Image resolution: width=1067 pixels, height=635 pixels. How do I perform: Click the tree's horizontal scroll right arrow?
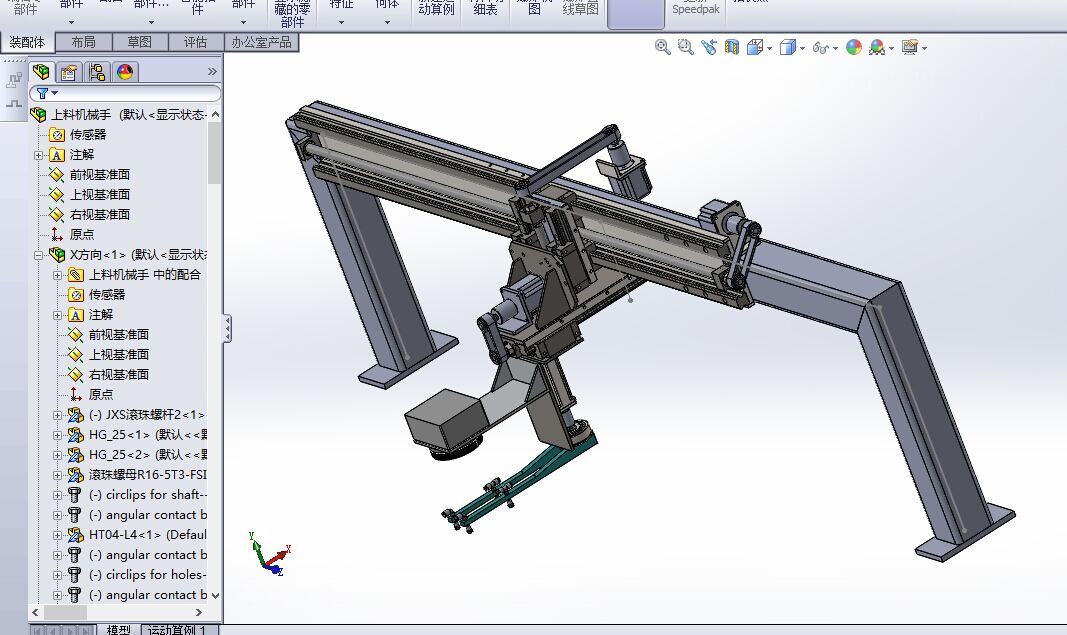point(199,613)
